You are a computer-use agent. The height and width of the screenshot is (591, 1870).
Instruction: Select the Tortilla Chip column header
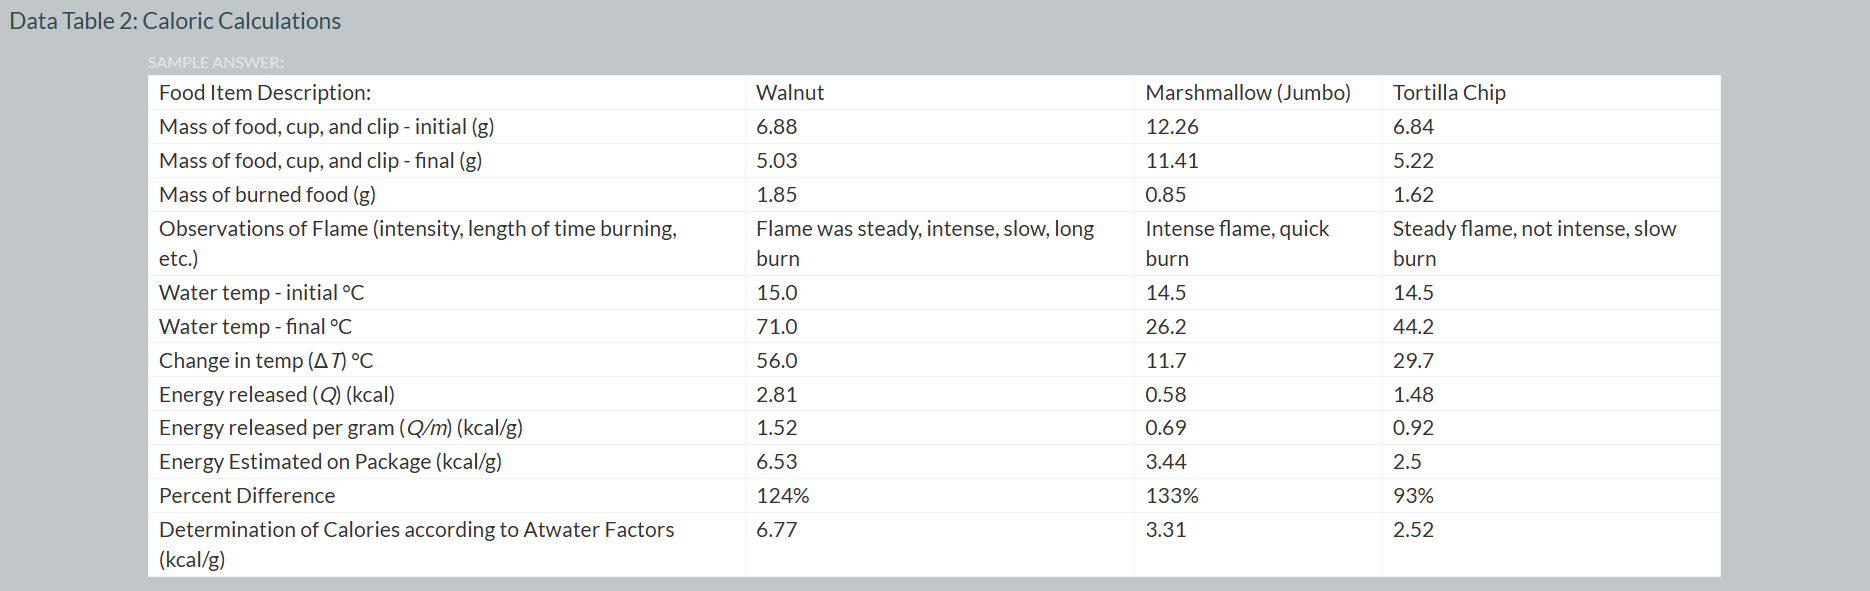pyautogui.click(x=1449, y=93)
